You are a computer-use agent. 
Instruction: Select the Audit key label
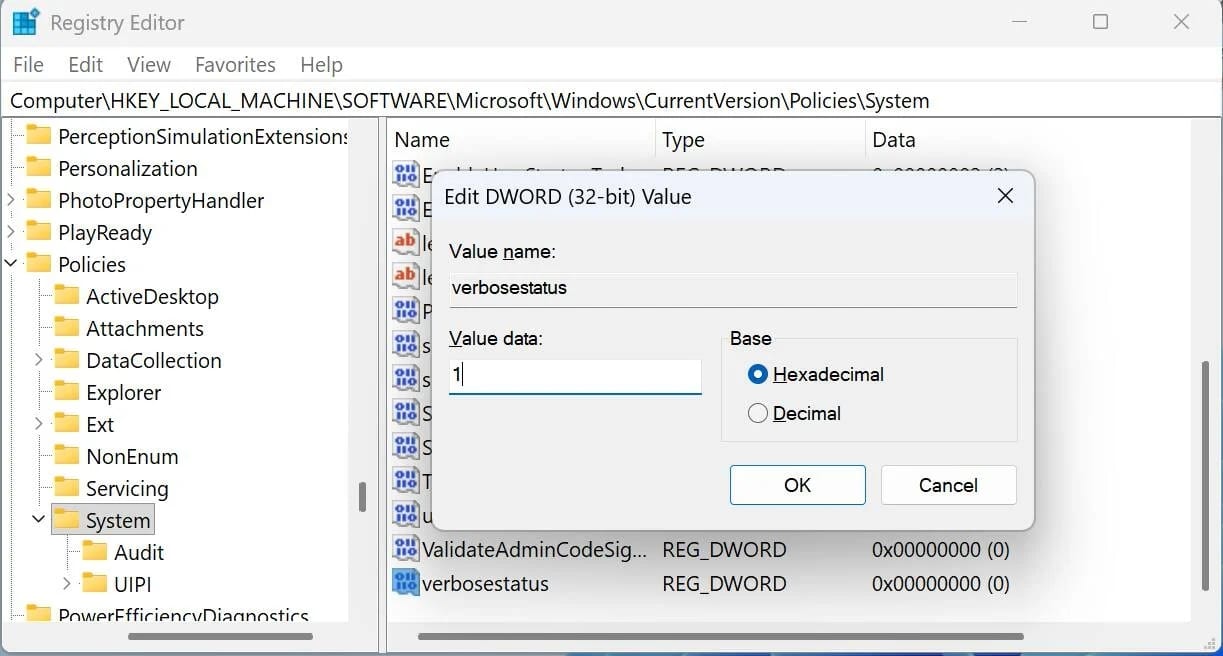pyautogui.click(x=139, y=552)
